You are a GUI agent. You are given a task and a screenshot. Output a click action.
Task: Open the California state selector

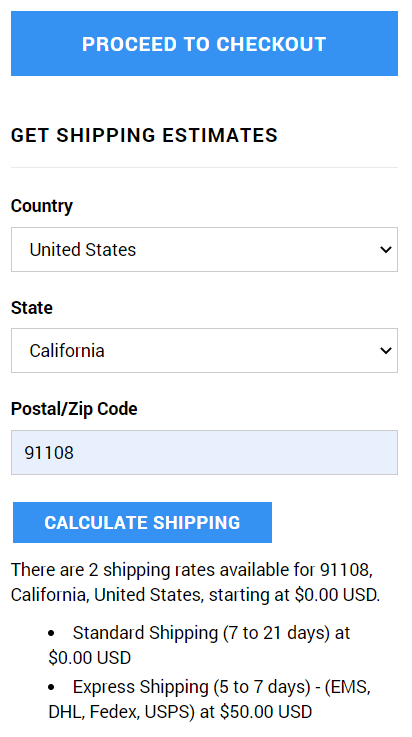pyautogui.click(x=204, y=351)
